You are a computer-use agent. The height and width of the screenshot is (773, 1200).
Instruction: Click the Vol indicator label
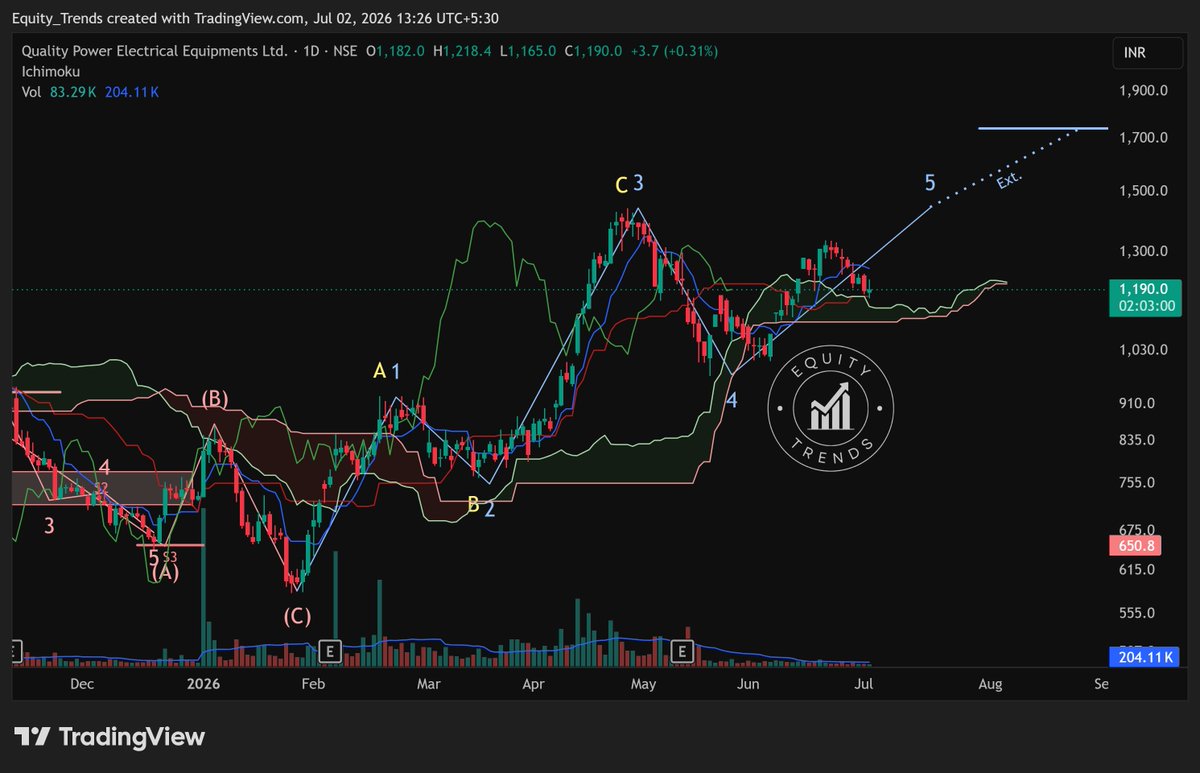click(31, 92)
